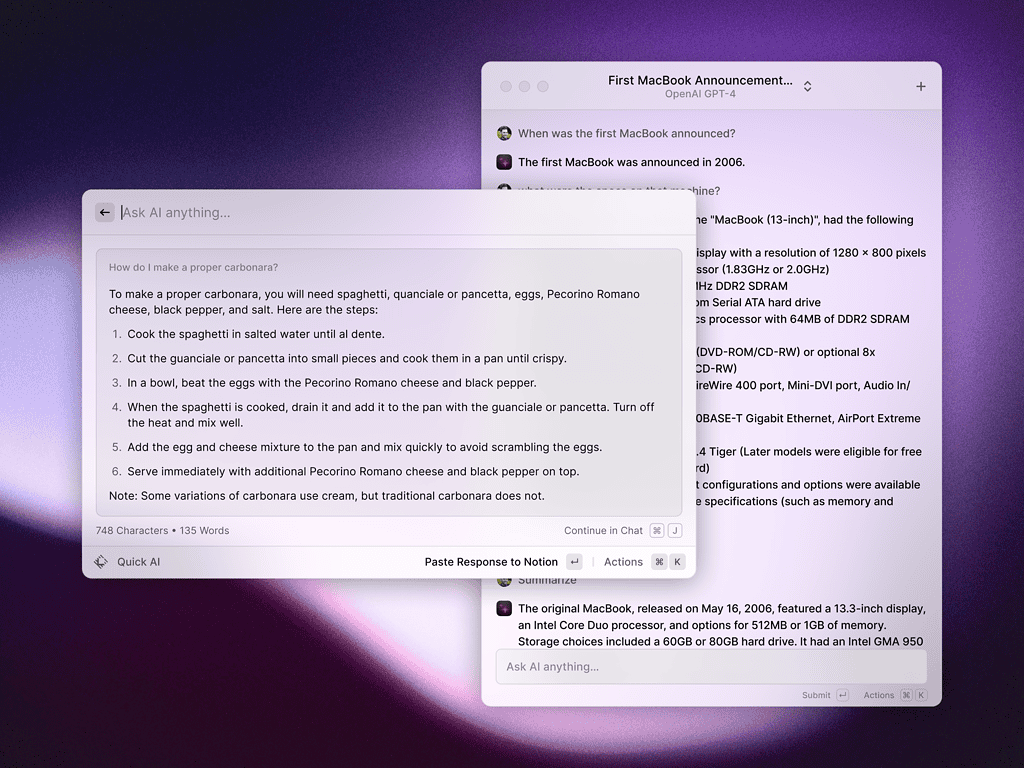Click the 'How do I make a proper carbonara?' prompt

pos(193,267)
